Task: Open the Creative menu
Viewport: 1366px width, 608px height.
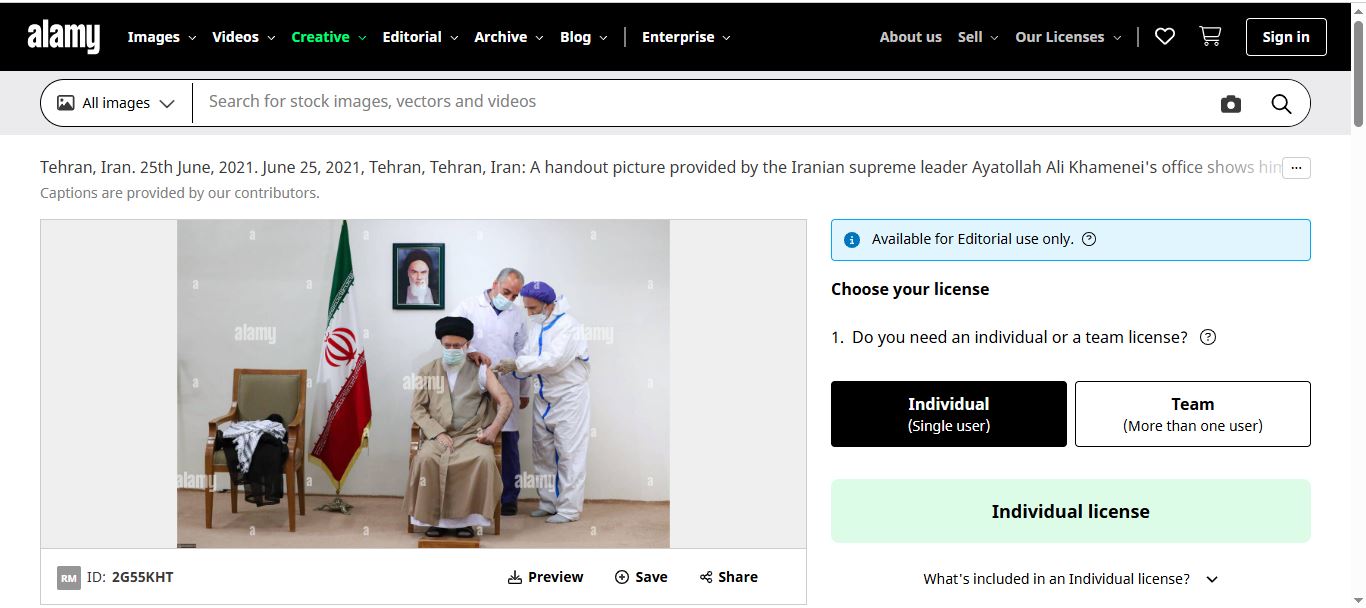Action: pyautogui.click(x=328, y=37)
